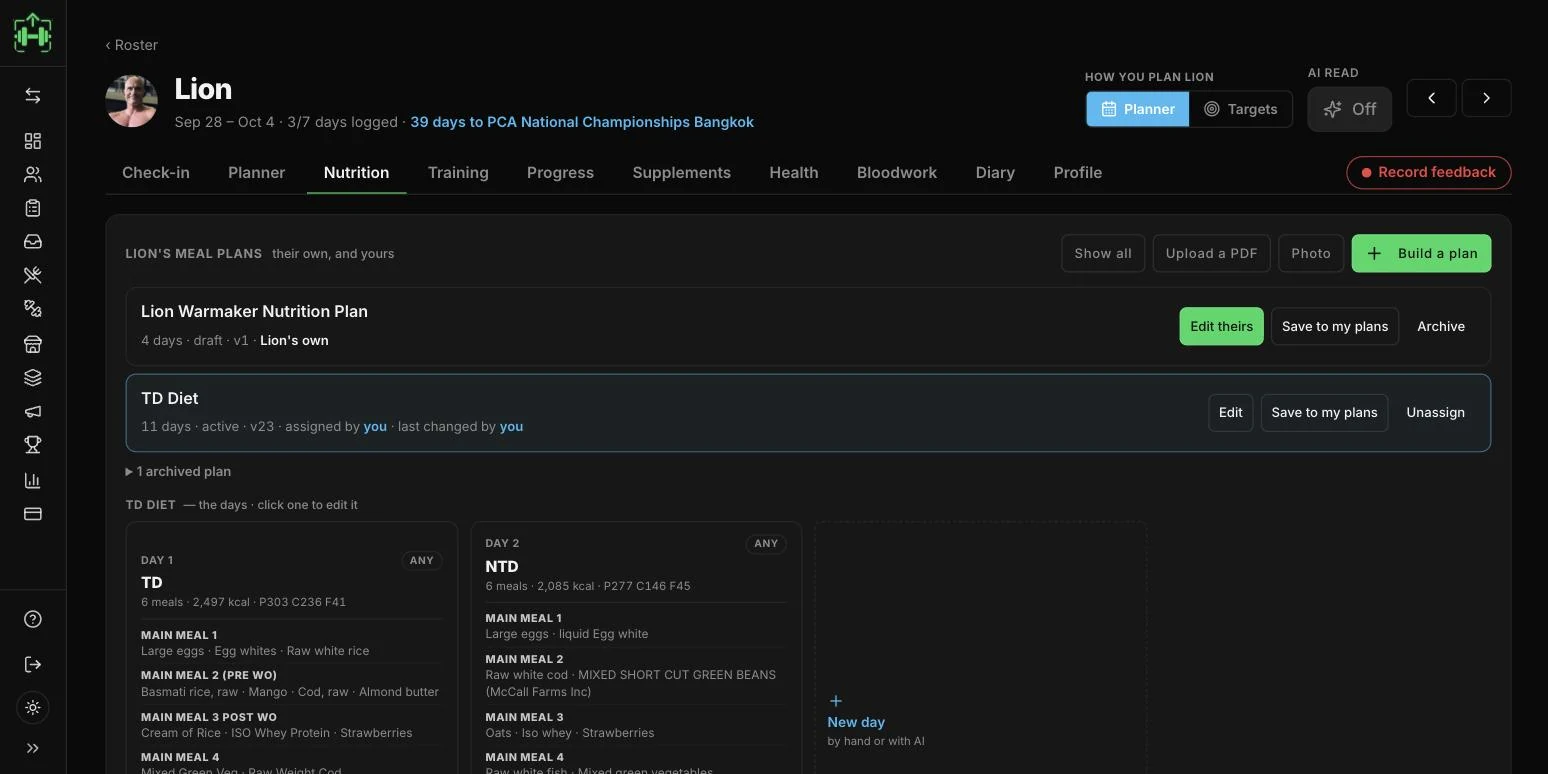Click Show all meal plans button
The image size is (1548, 774).
(1103, 253)
